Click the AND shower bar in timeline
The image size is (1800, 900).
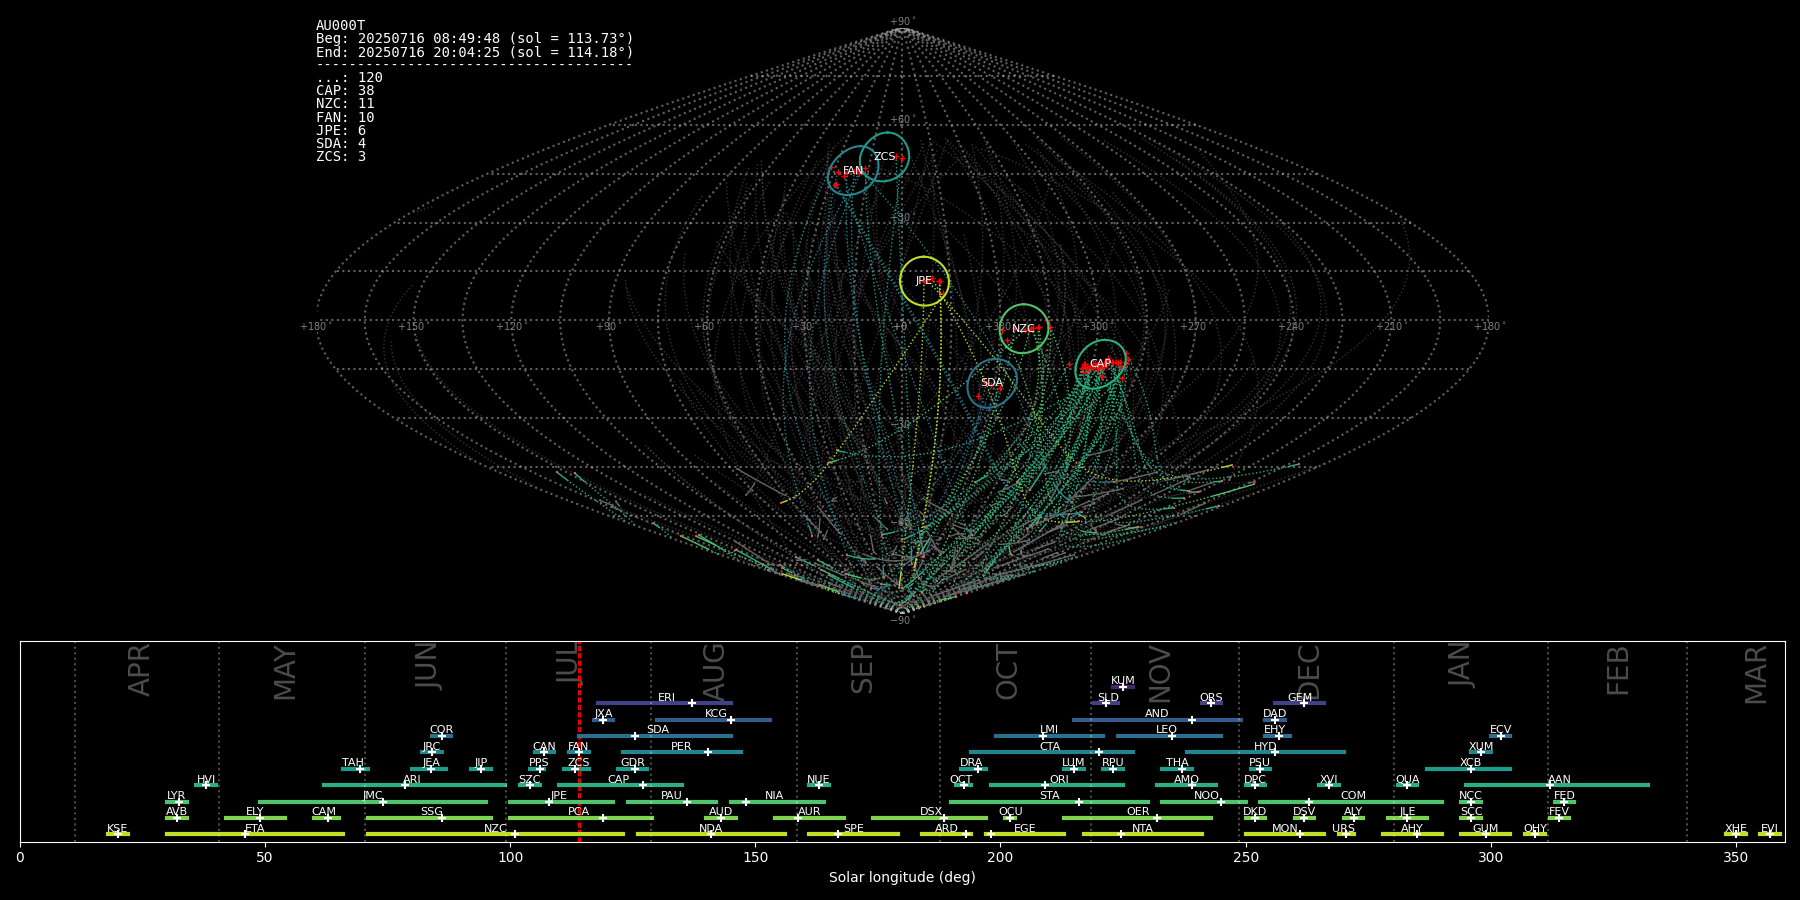click(1157, 719)
